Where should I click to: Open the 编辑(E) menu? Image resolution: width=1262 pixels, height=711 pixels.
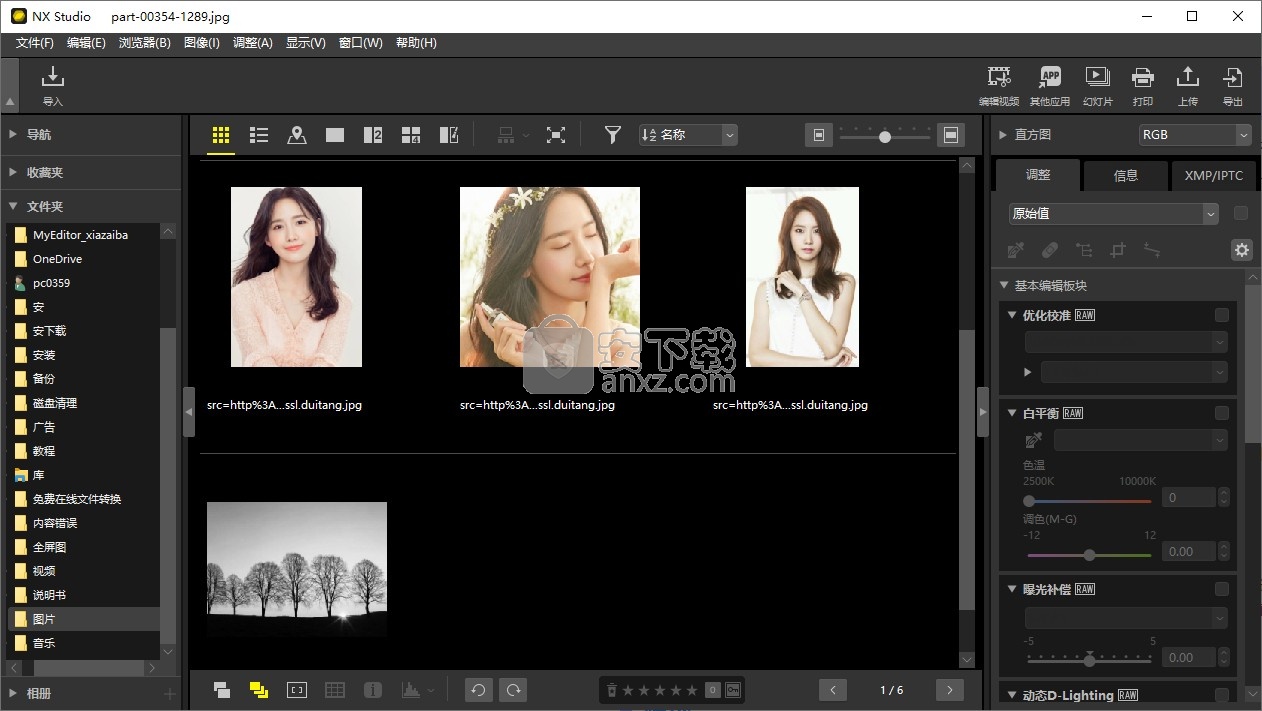click(86, 43)
